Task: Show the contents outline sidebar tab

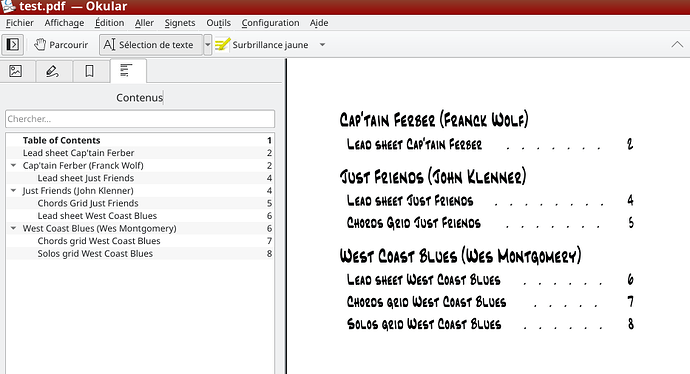Action: click(126, 70)
